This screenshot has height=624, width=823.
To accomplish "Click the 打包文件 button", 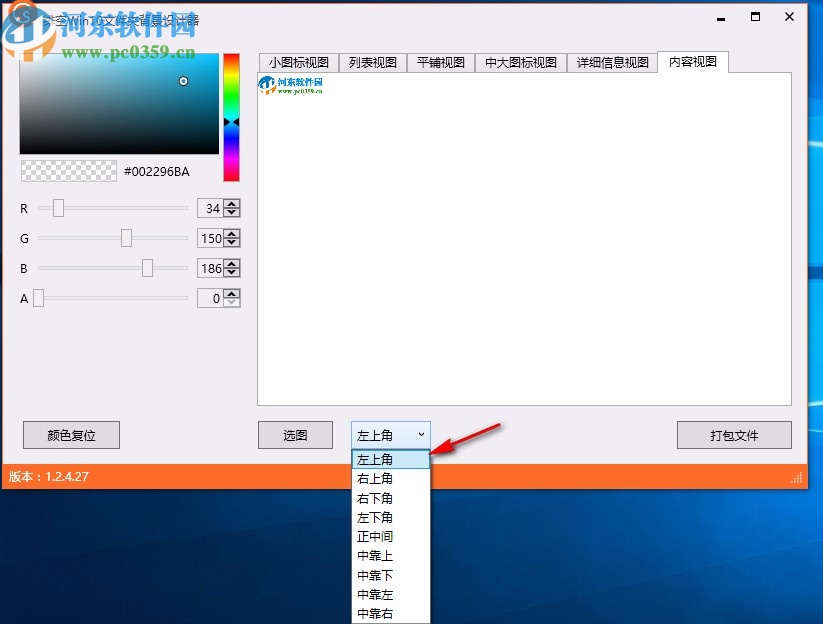I will [x=735, y=435].
